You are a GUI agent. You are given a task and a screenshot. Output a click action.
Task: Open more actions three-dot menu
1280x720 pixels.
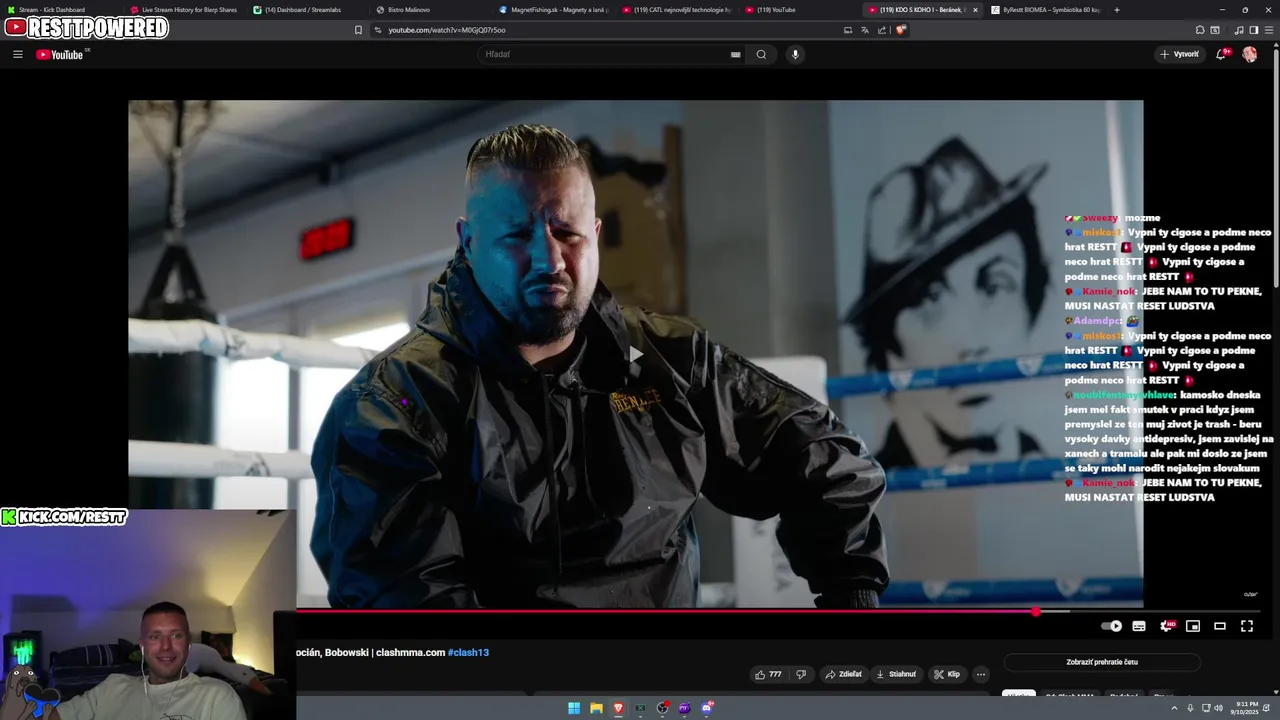981,674
